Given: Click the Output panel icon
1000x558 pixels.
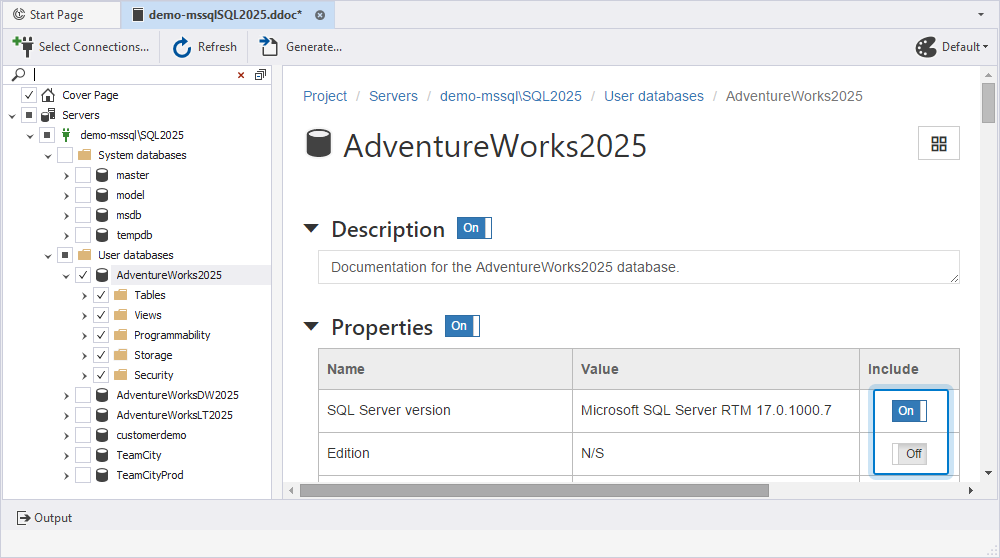Looking at the screenshot, I should coord(23,518).
